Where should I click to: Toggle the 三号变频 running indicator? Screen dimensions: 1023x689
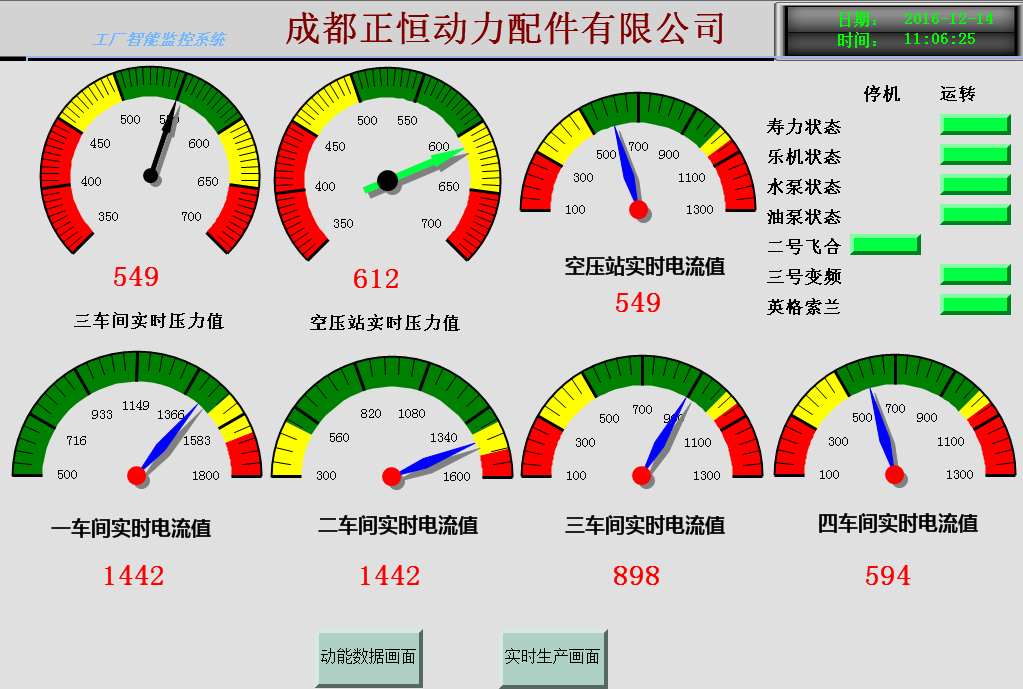click(975, 275)
